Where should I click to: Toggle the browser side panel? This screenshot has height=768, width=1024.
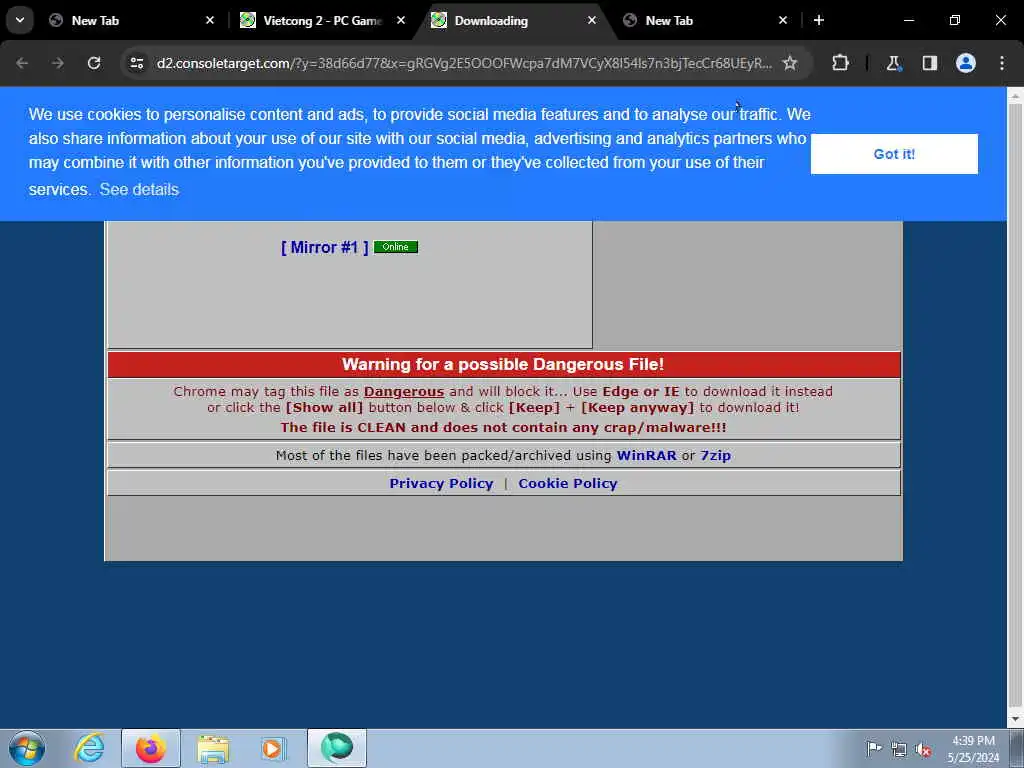930,63
